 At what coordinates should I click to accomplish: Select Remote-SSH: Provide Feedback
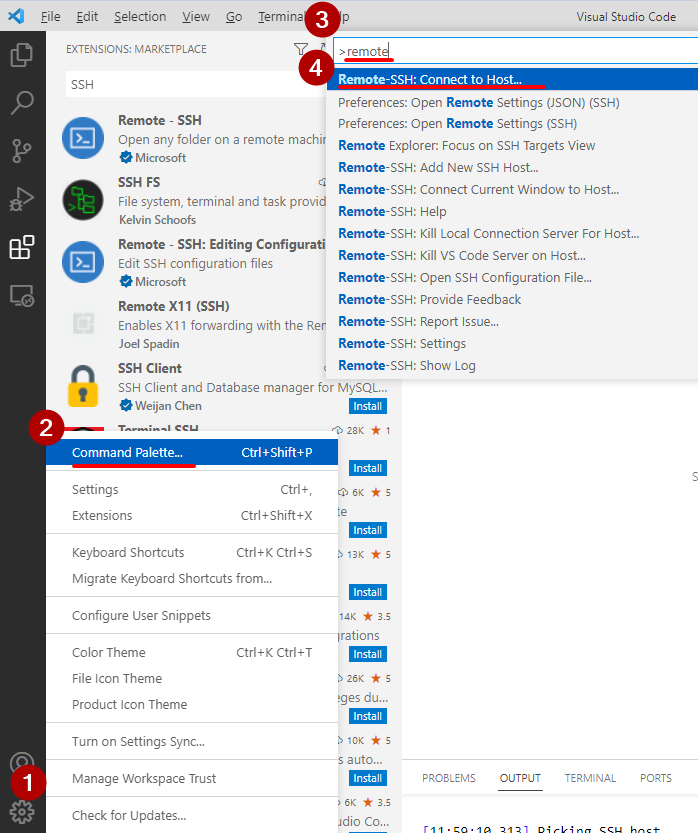(512, 300)
